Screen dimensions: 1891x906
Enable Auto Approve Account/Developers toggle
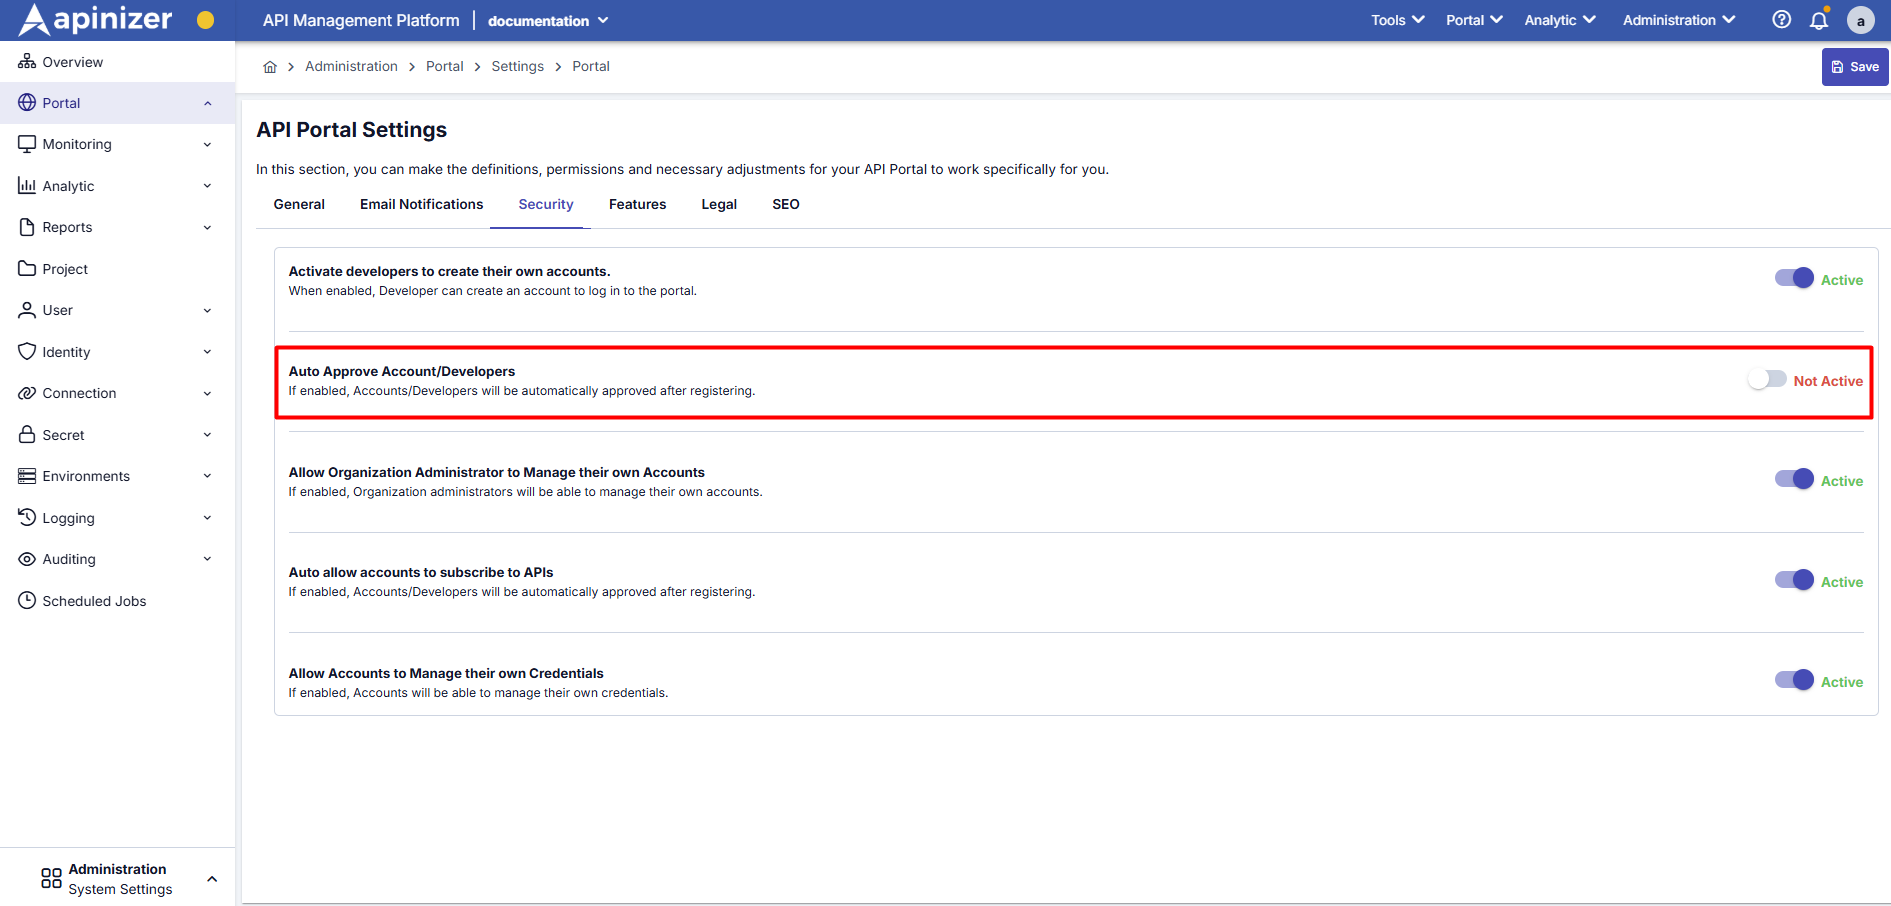1767,379
